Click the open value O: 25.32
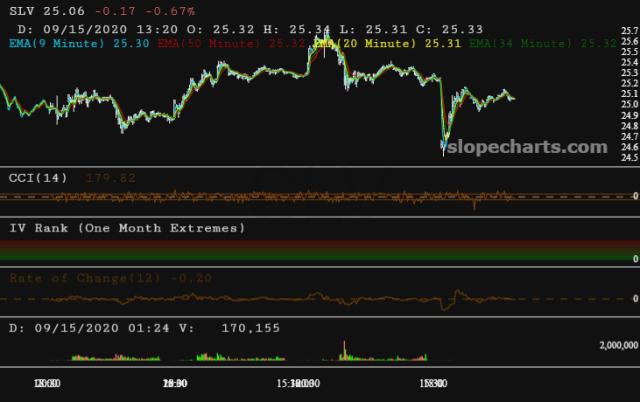 pyautogui.click(x=220, y=29)
